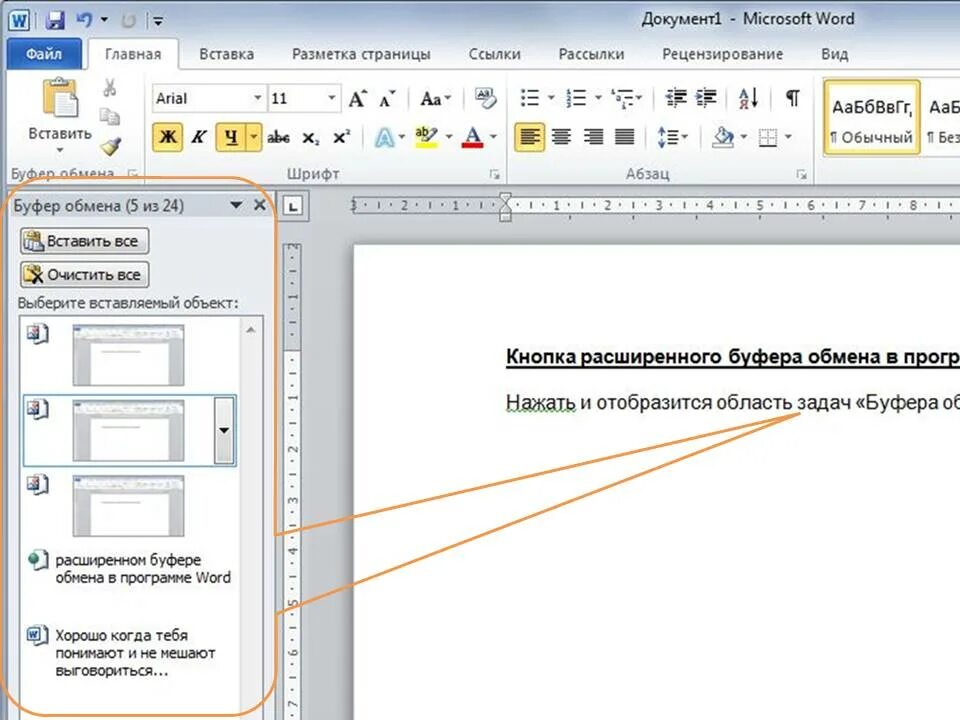The height and width of the screenshot is (720, 960).
Task: Click the Shading paint bucket icon
Action: [x=723, y=137]
